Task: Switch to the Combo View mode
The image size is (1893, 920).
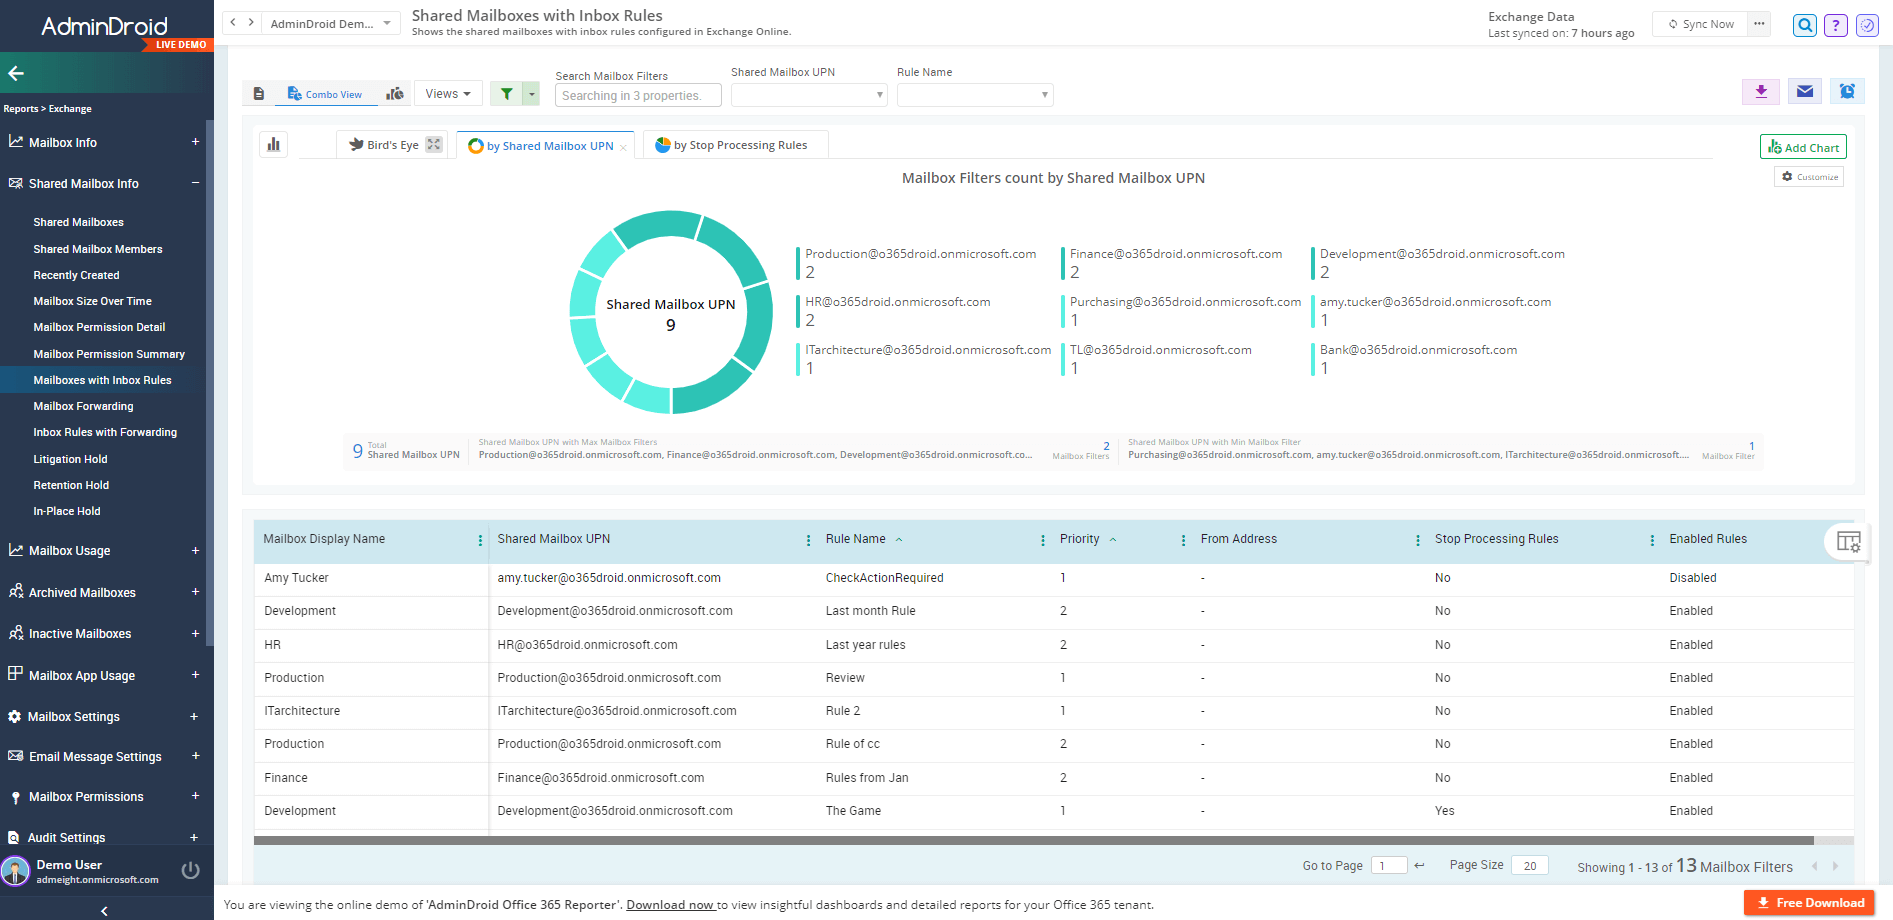Action: coord(325,94)
